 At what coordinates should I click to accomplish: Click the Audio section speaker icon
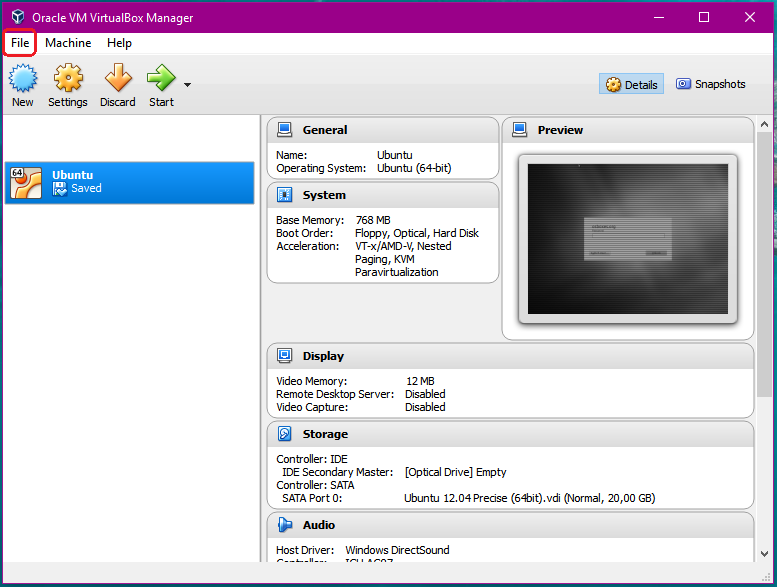point(284,525)
